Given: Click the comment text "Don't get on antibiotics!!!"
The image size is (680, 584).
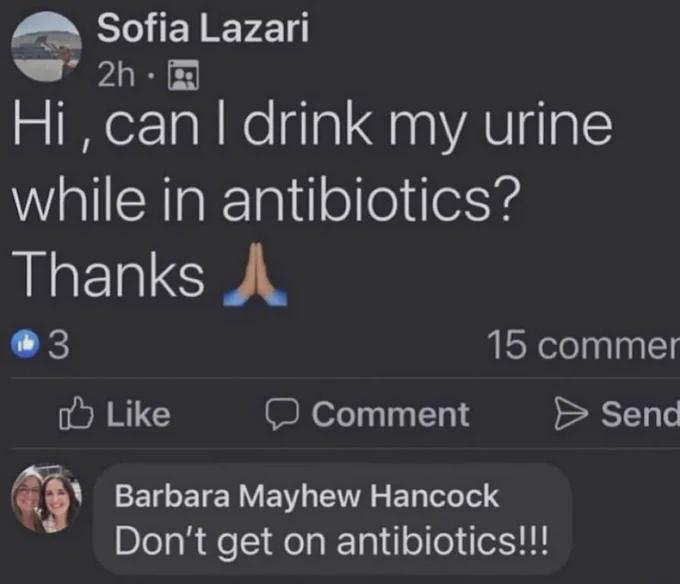Looking at the screenshot, I should (x=331, y=541).
